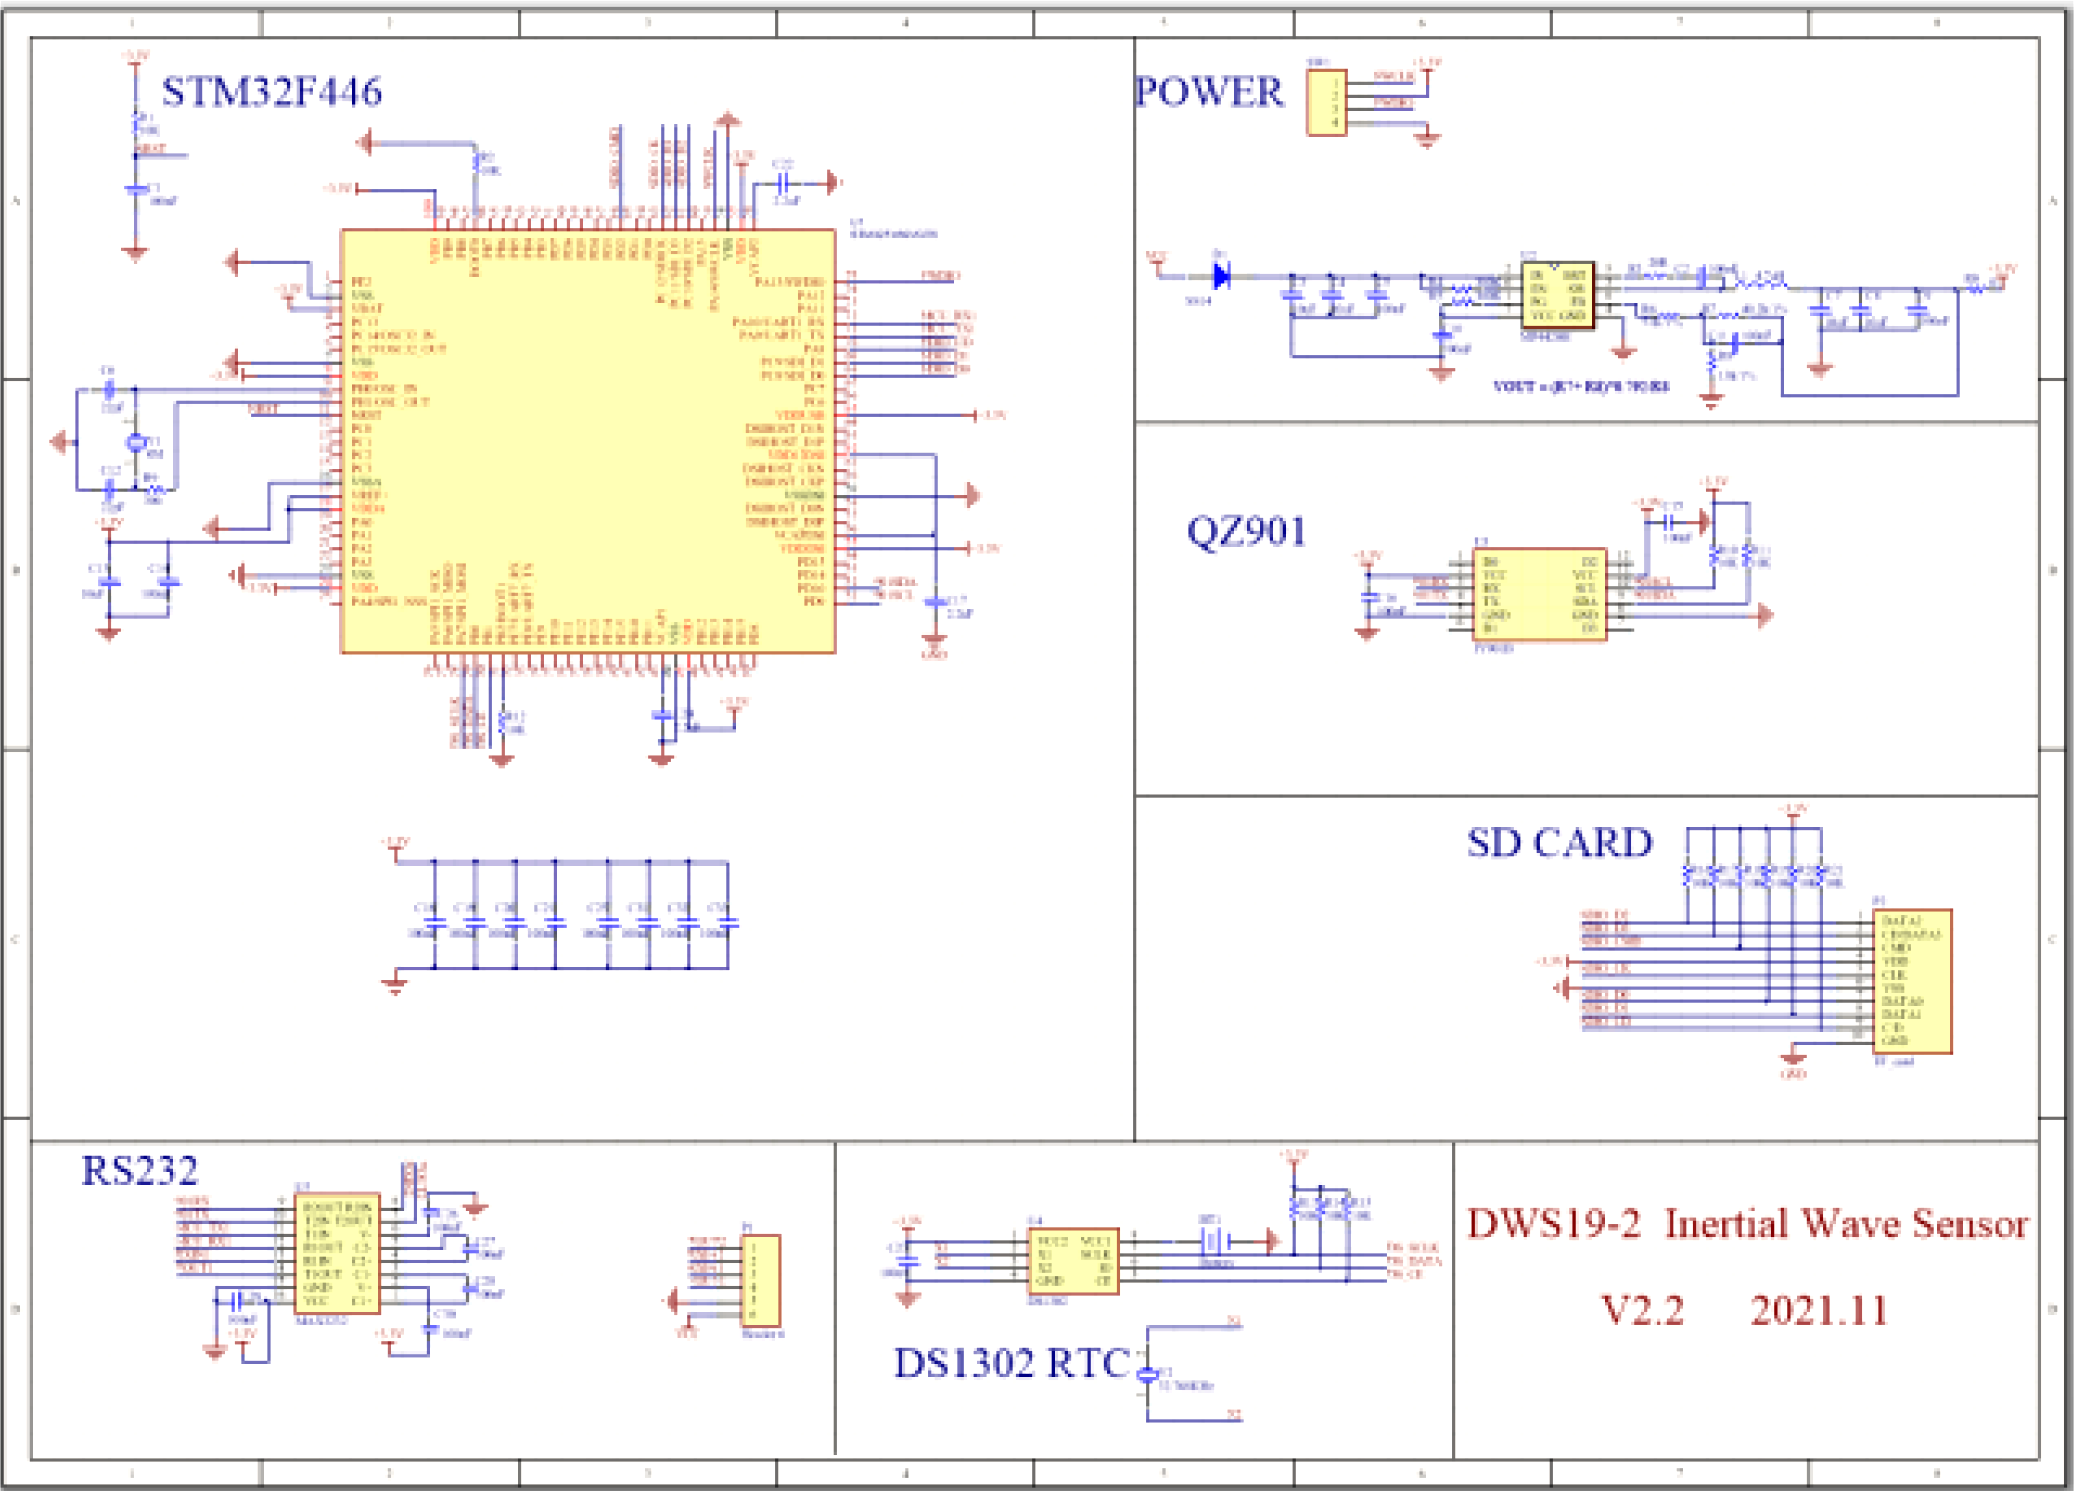
Task: Select the QZ901 sensor module component
Action: (1540, 594)
